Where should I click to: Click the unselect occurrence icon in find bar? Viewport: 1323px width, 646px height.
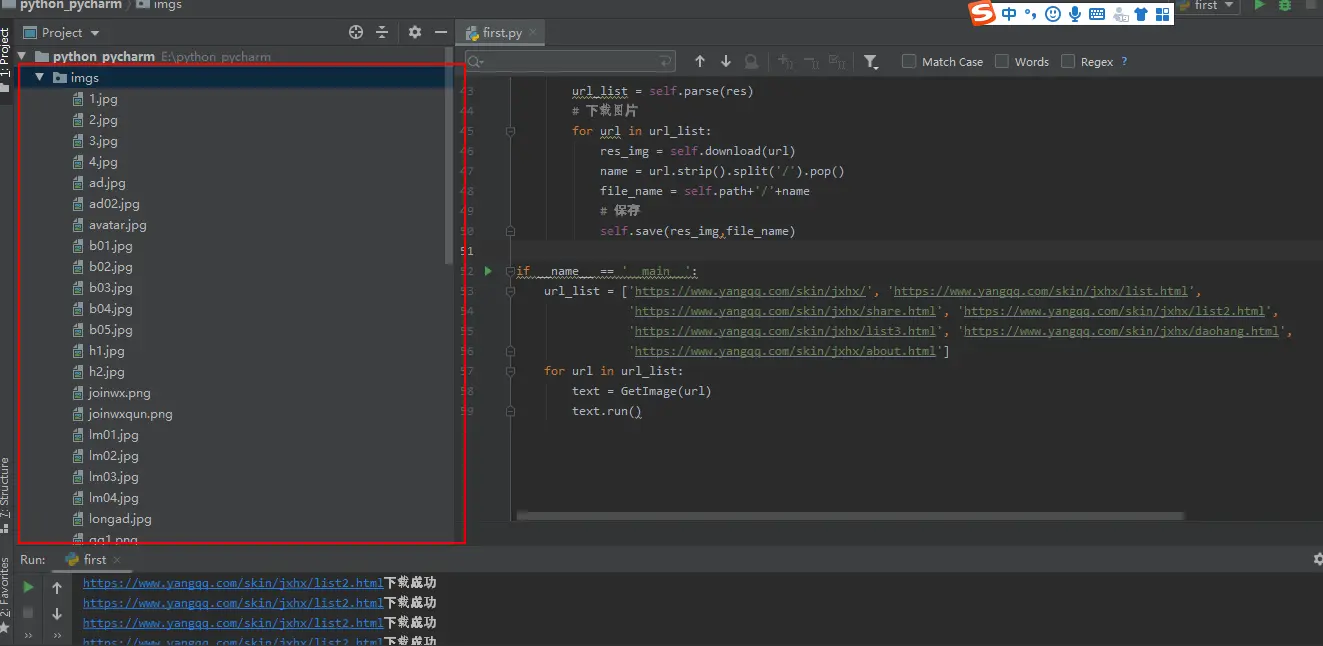pos(811,62)
